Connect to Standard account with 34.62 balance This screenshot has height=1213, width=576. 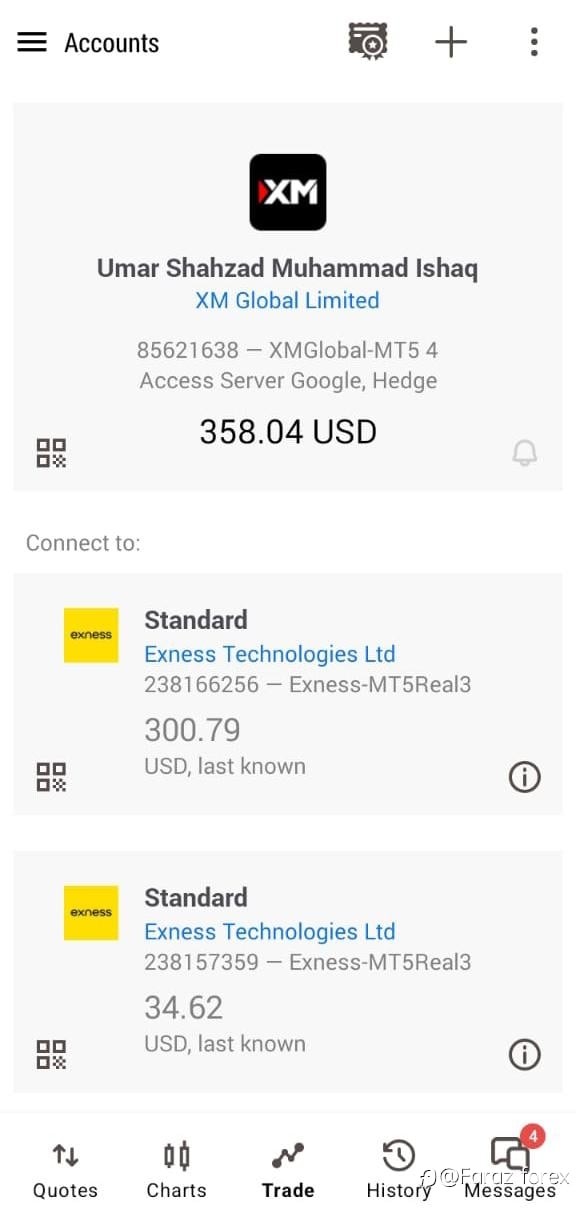(288, 971)
